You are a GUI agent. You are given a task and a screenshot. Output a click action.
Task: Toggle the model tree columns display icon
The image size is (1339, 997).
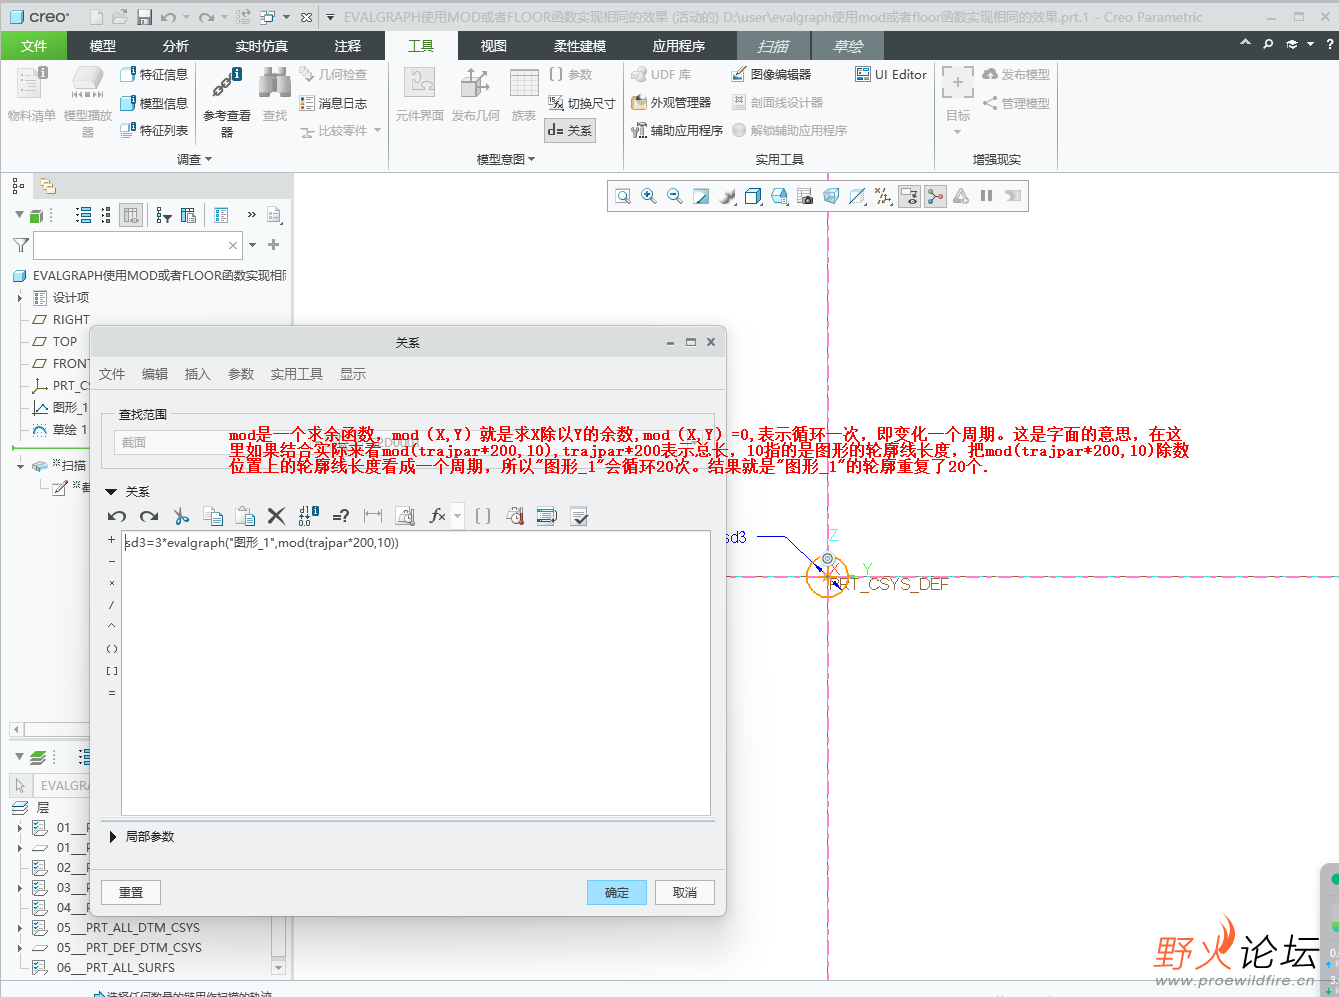point(131,215)
